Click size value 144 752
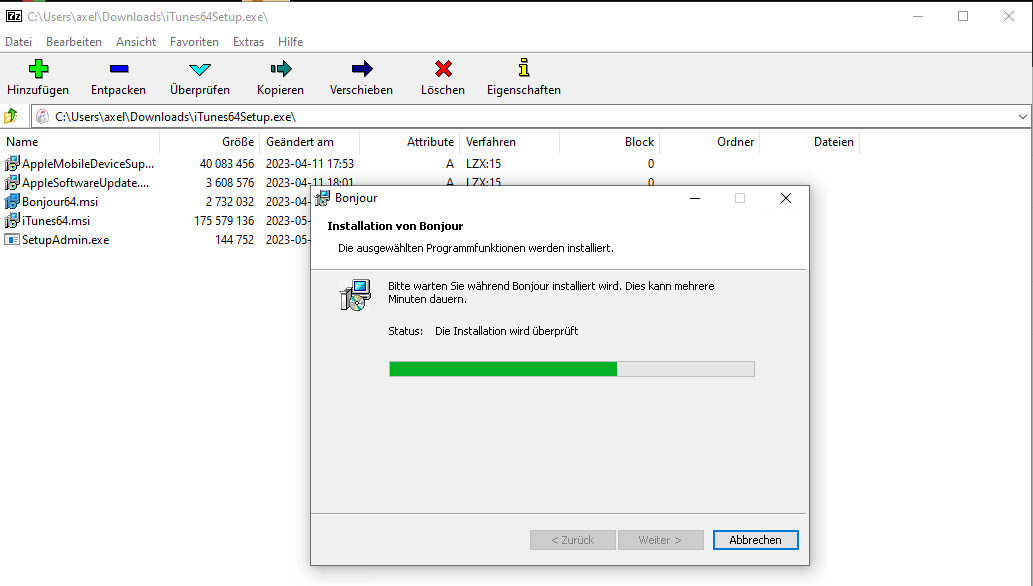Image resolution: width=1033 pixels, height=586 pixels. (235, 240)
